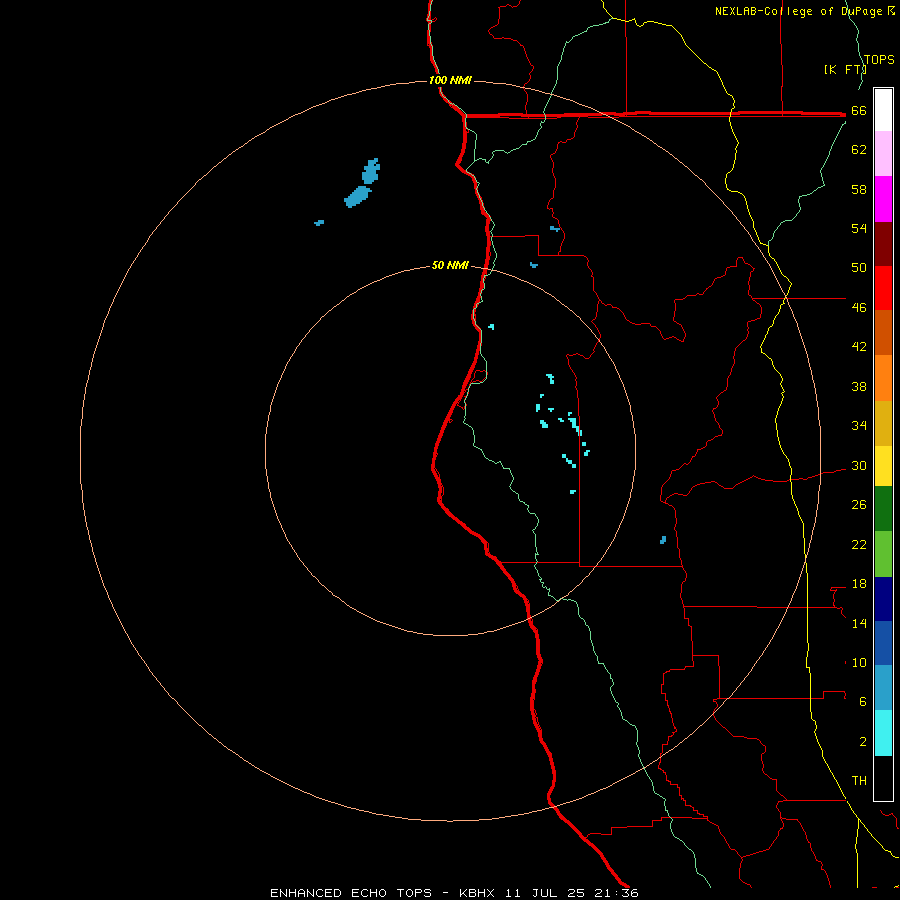Click the "18" legend value
The height and width of the screenshot is (900, 900).
tap(859, 584)
